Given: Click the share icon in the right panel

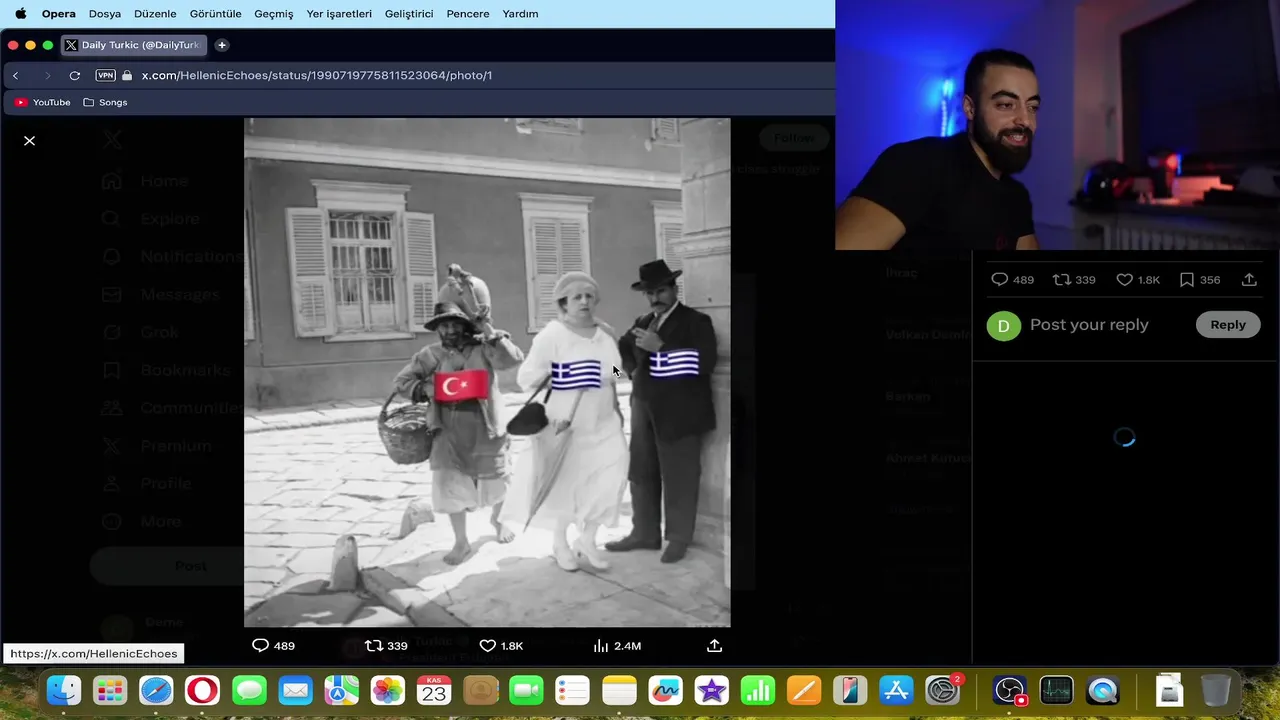Looking at the screenshot, I should 1249,280.
